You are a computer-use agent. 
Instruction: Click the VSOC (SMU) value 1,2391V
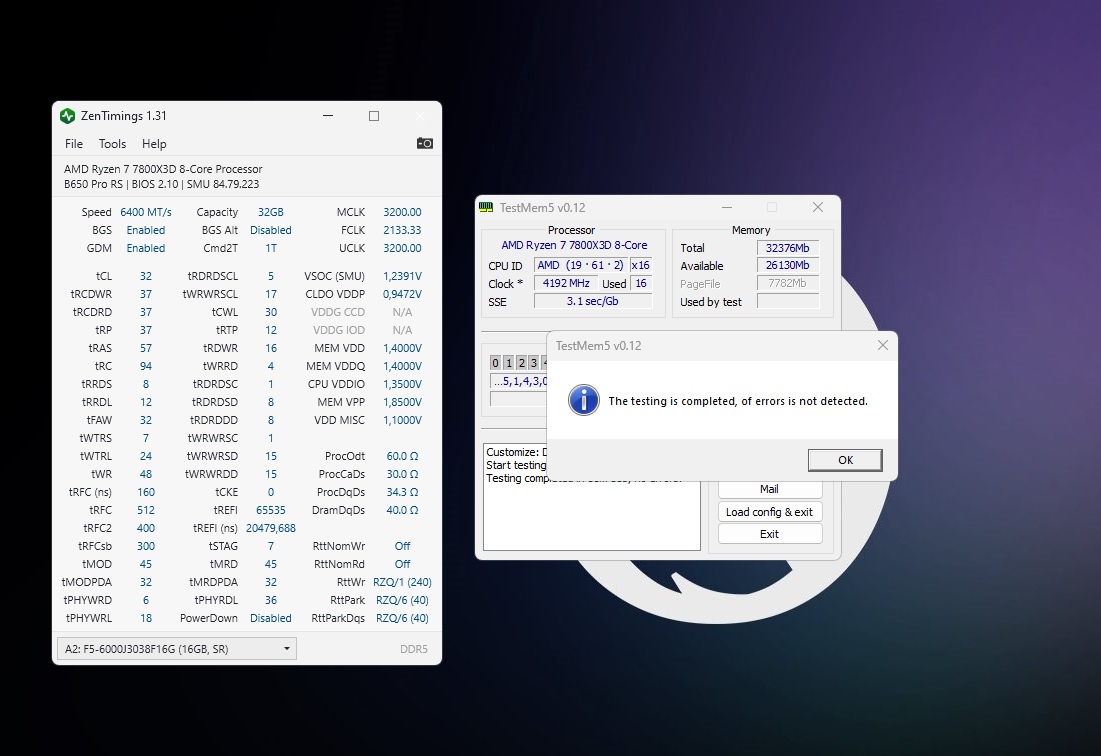(x=402, y=277)
